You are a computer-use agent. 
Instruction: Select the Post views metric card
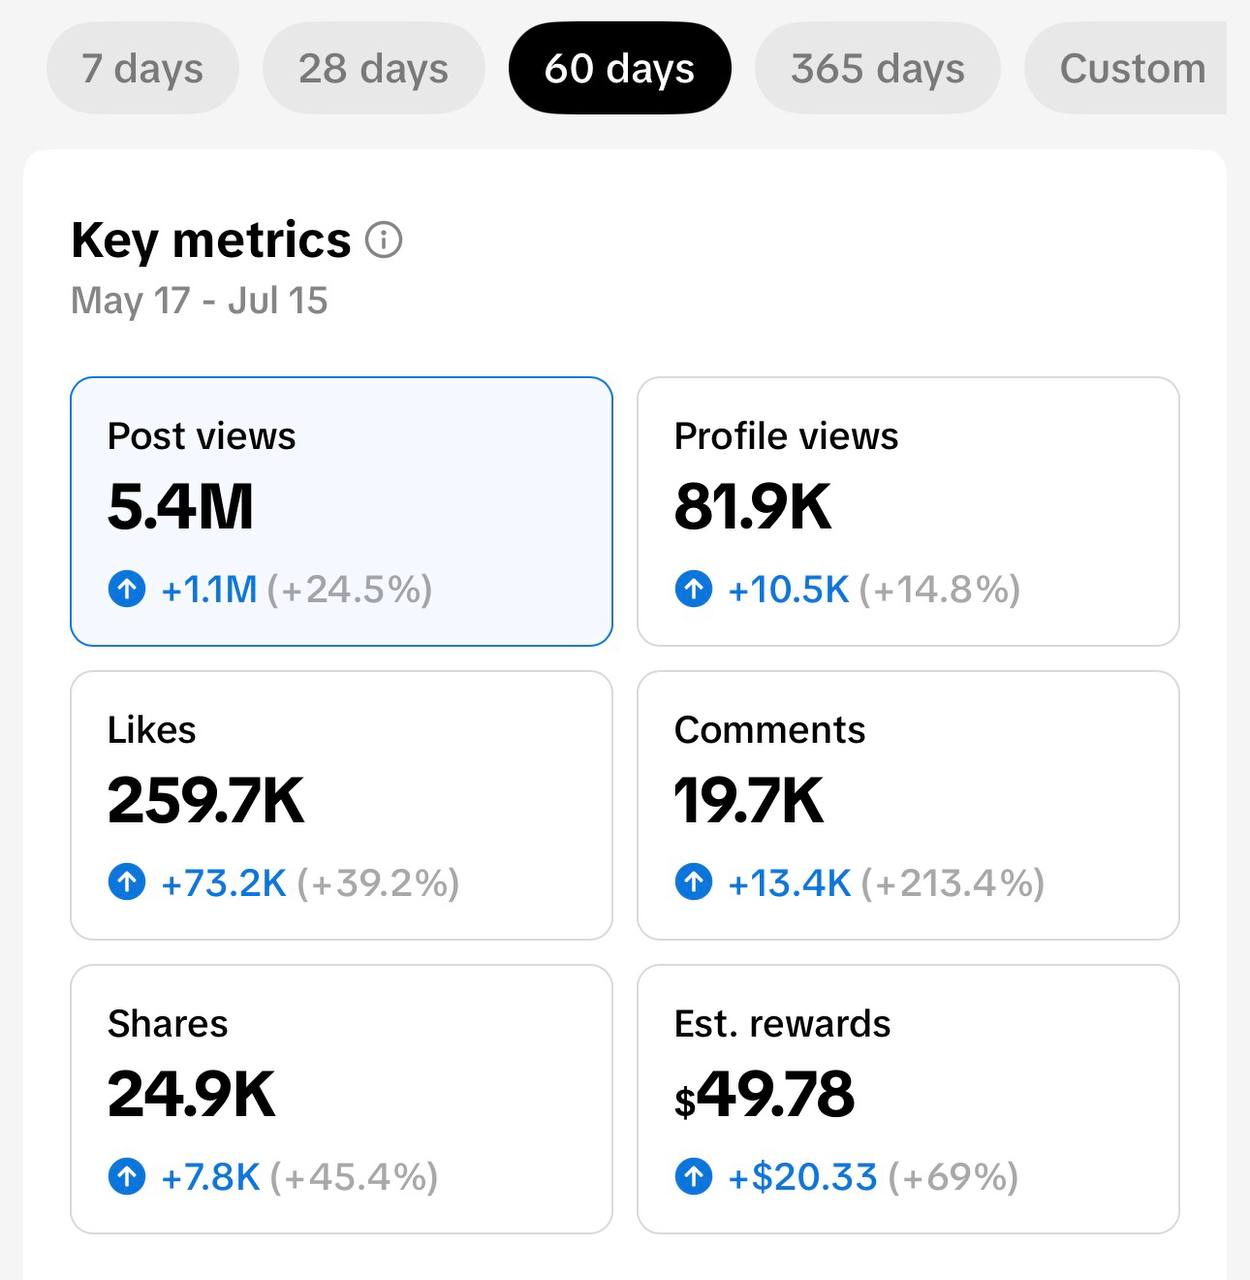click(x=341, y=511)
